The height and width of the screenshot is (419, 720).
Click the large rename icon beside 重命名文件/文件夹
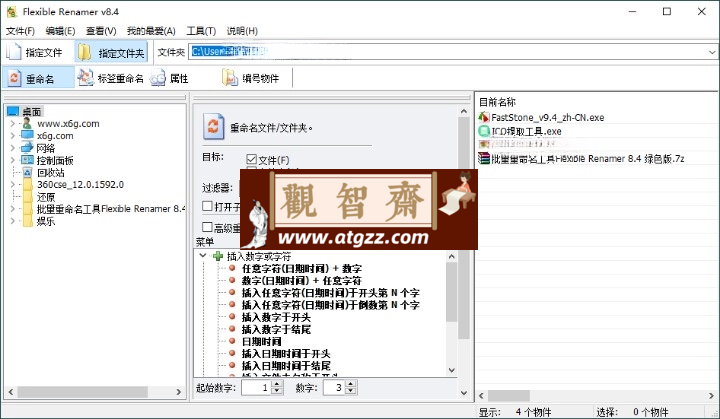coord(214,126)
